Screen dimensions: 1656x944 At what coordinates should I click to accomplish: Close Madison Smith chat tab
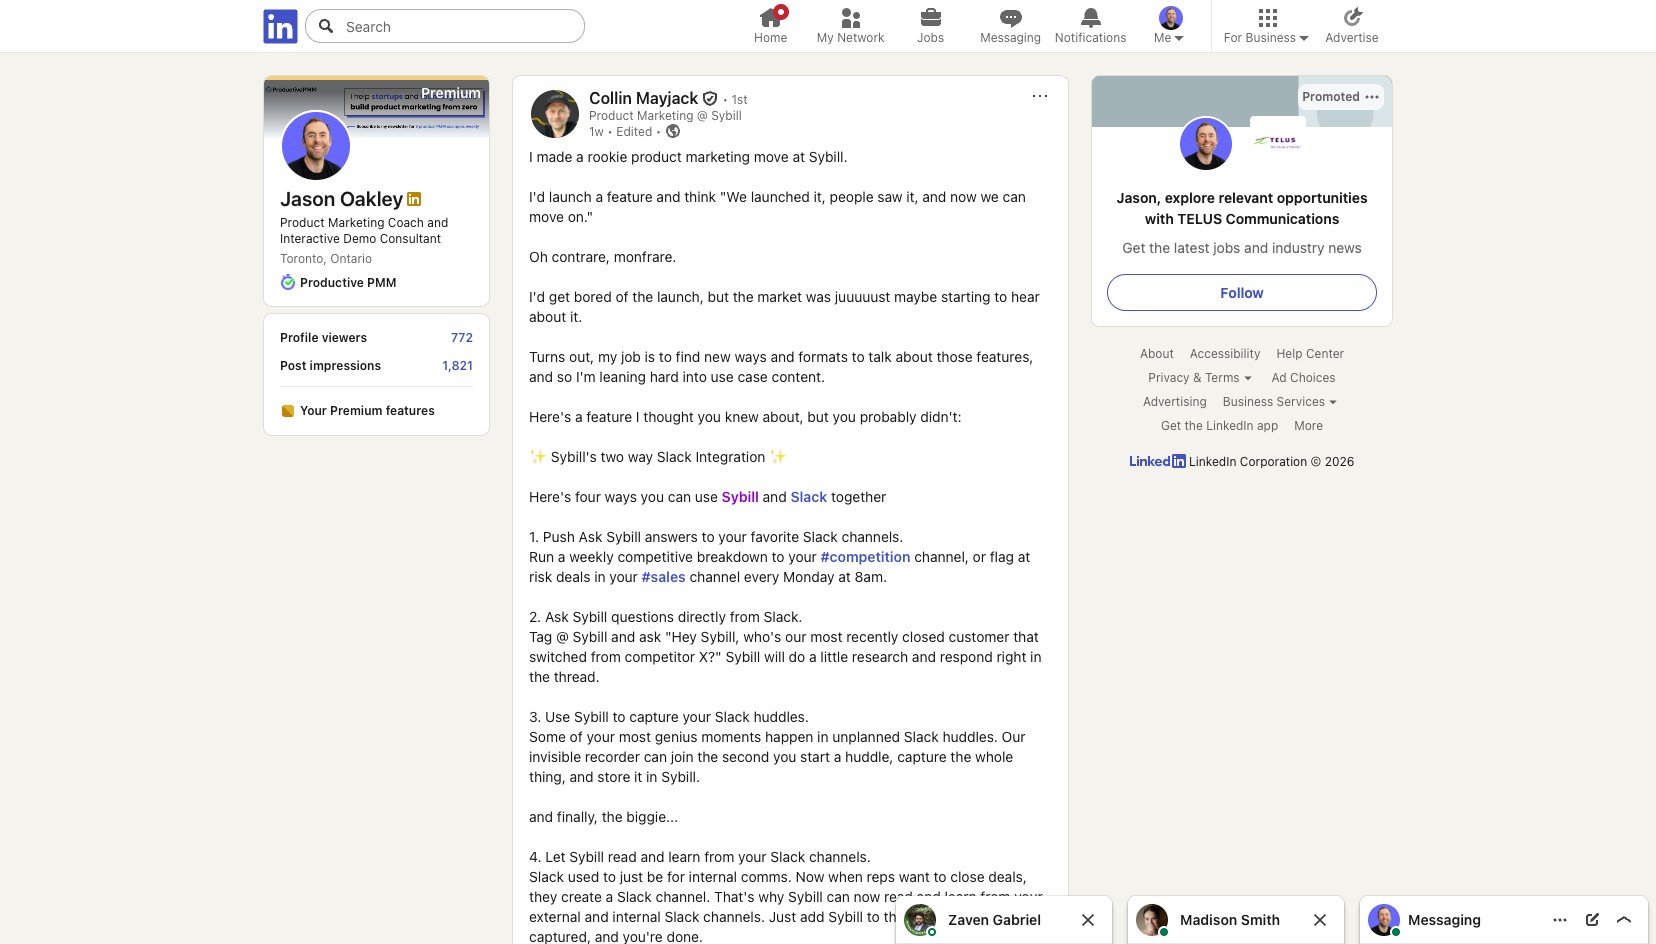coord(1320,920)
